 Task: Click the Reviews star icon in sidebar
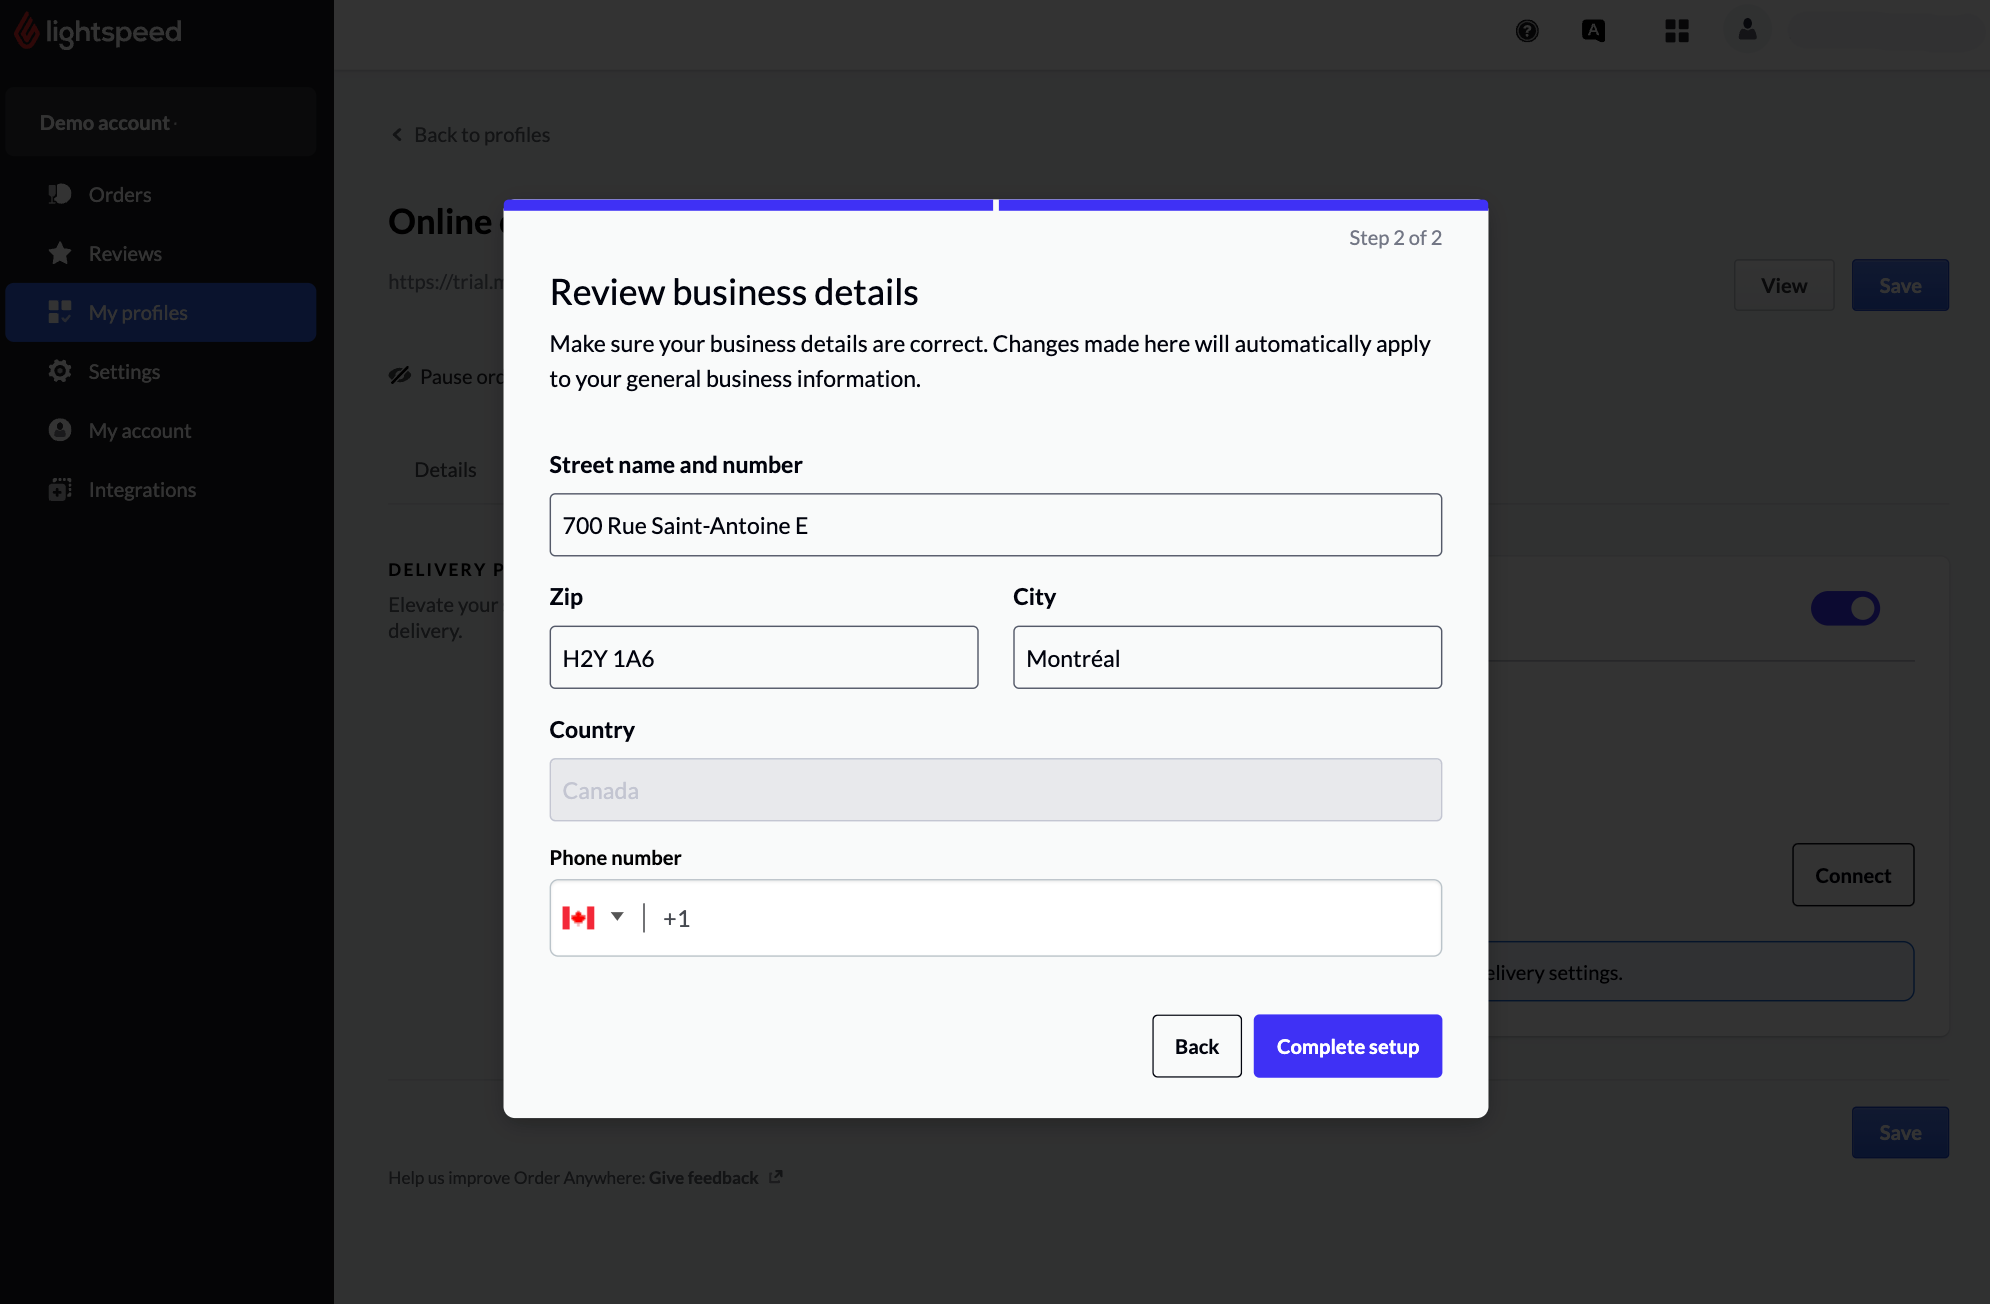point(58,252)
